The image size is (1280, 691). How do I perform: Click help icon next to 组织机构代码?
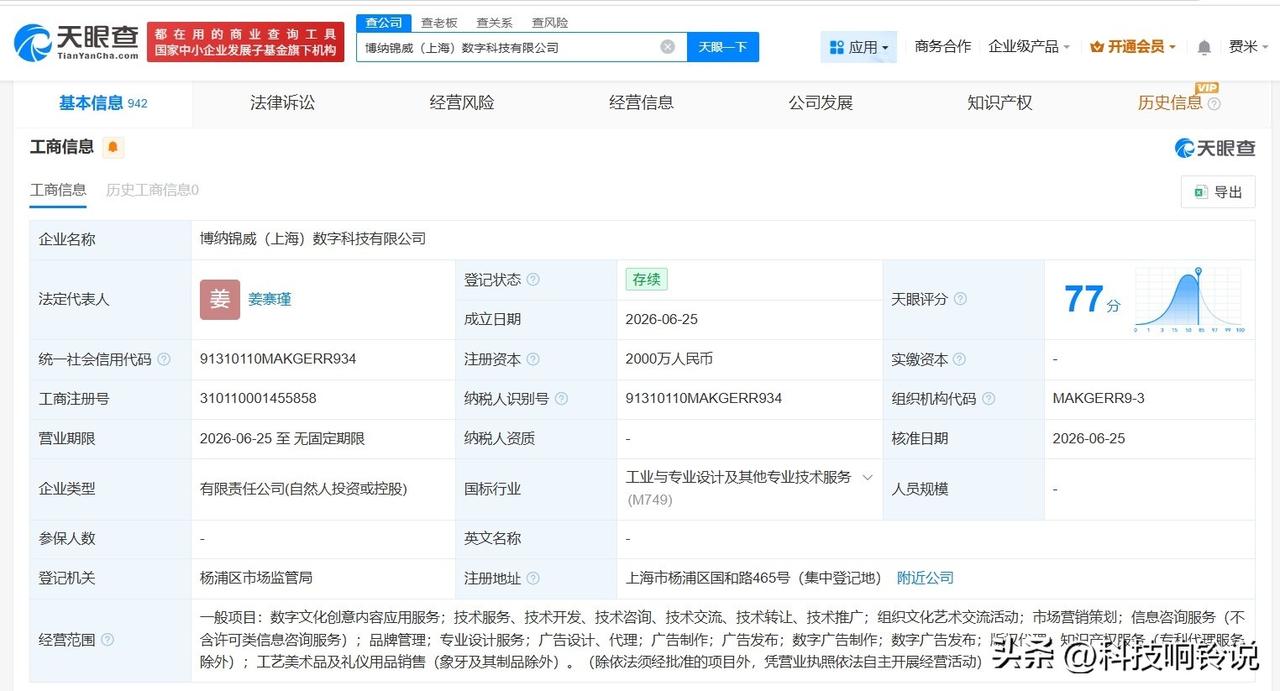988,399
